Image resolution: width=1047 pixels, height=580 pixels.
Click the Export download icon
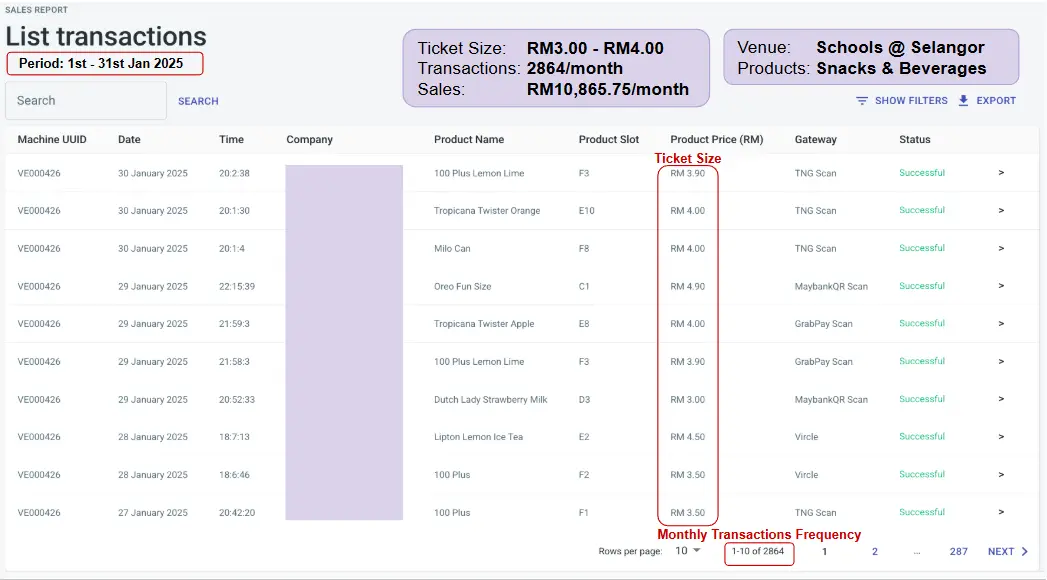point(964,101)
